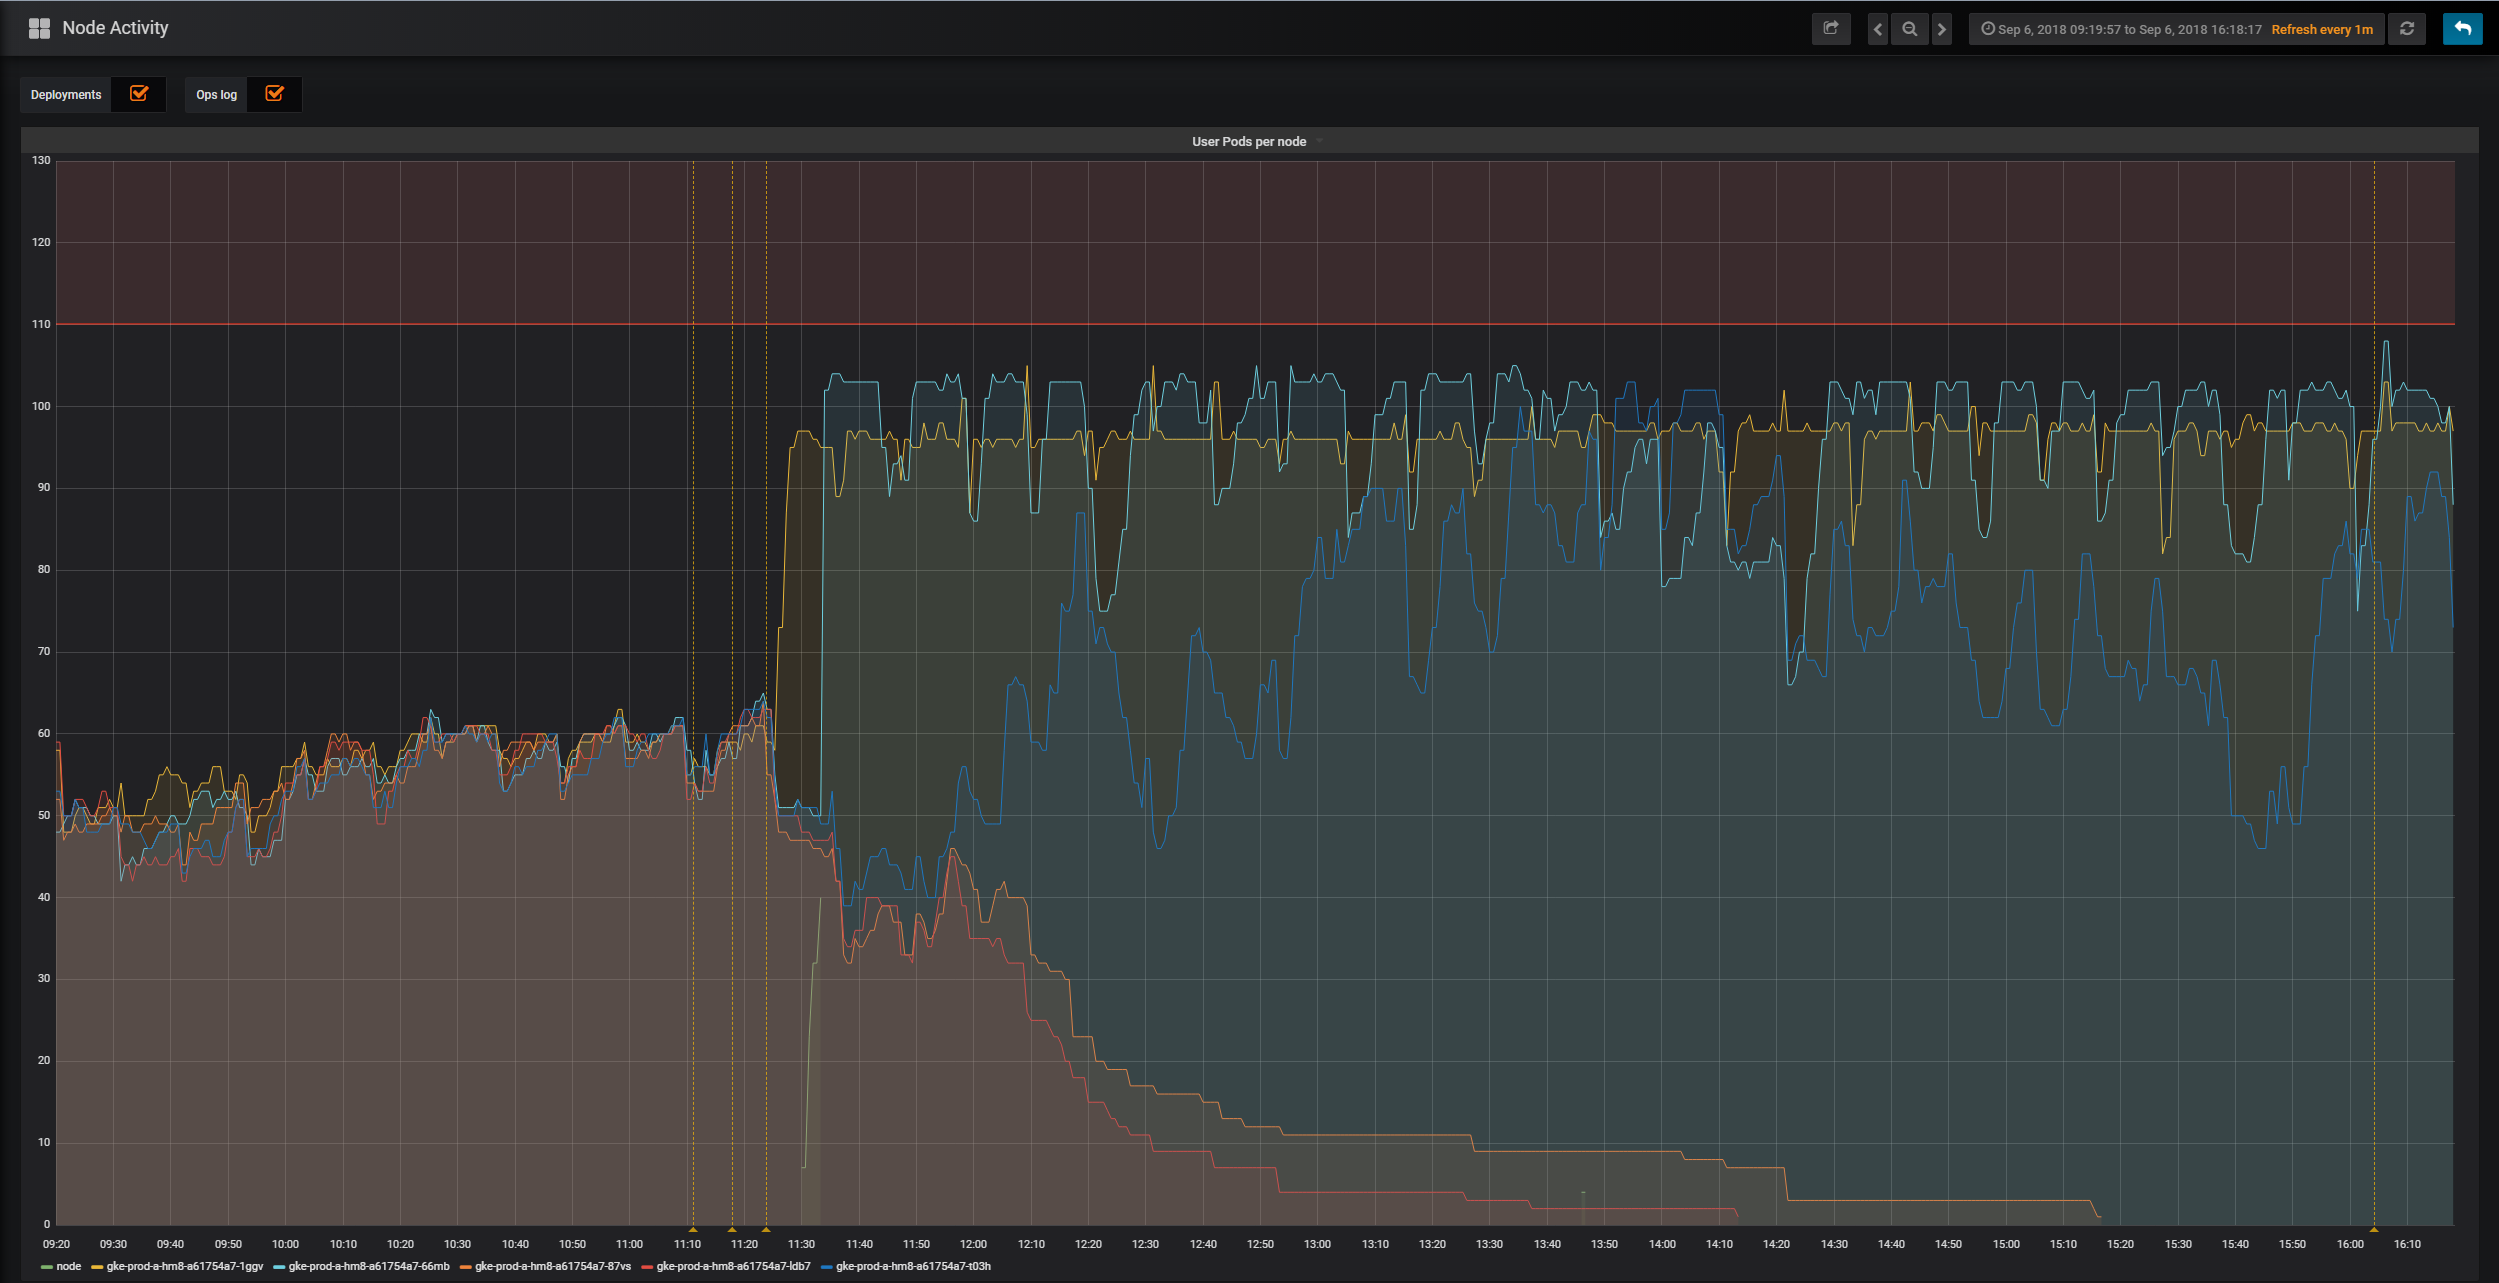2499x1283 pixels.
Task: Toggle the Deployments annotation checkbox
Action: coord(139,94)
